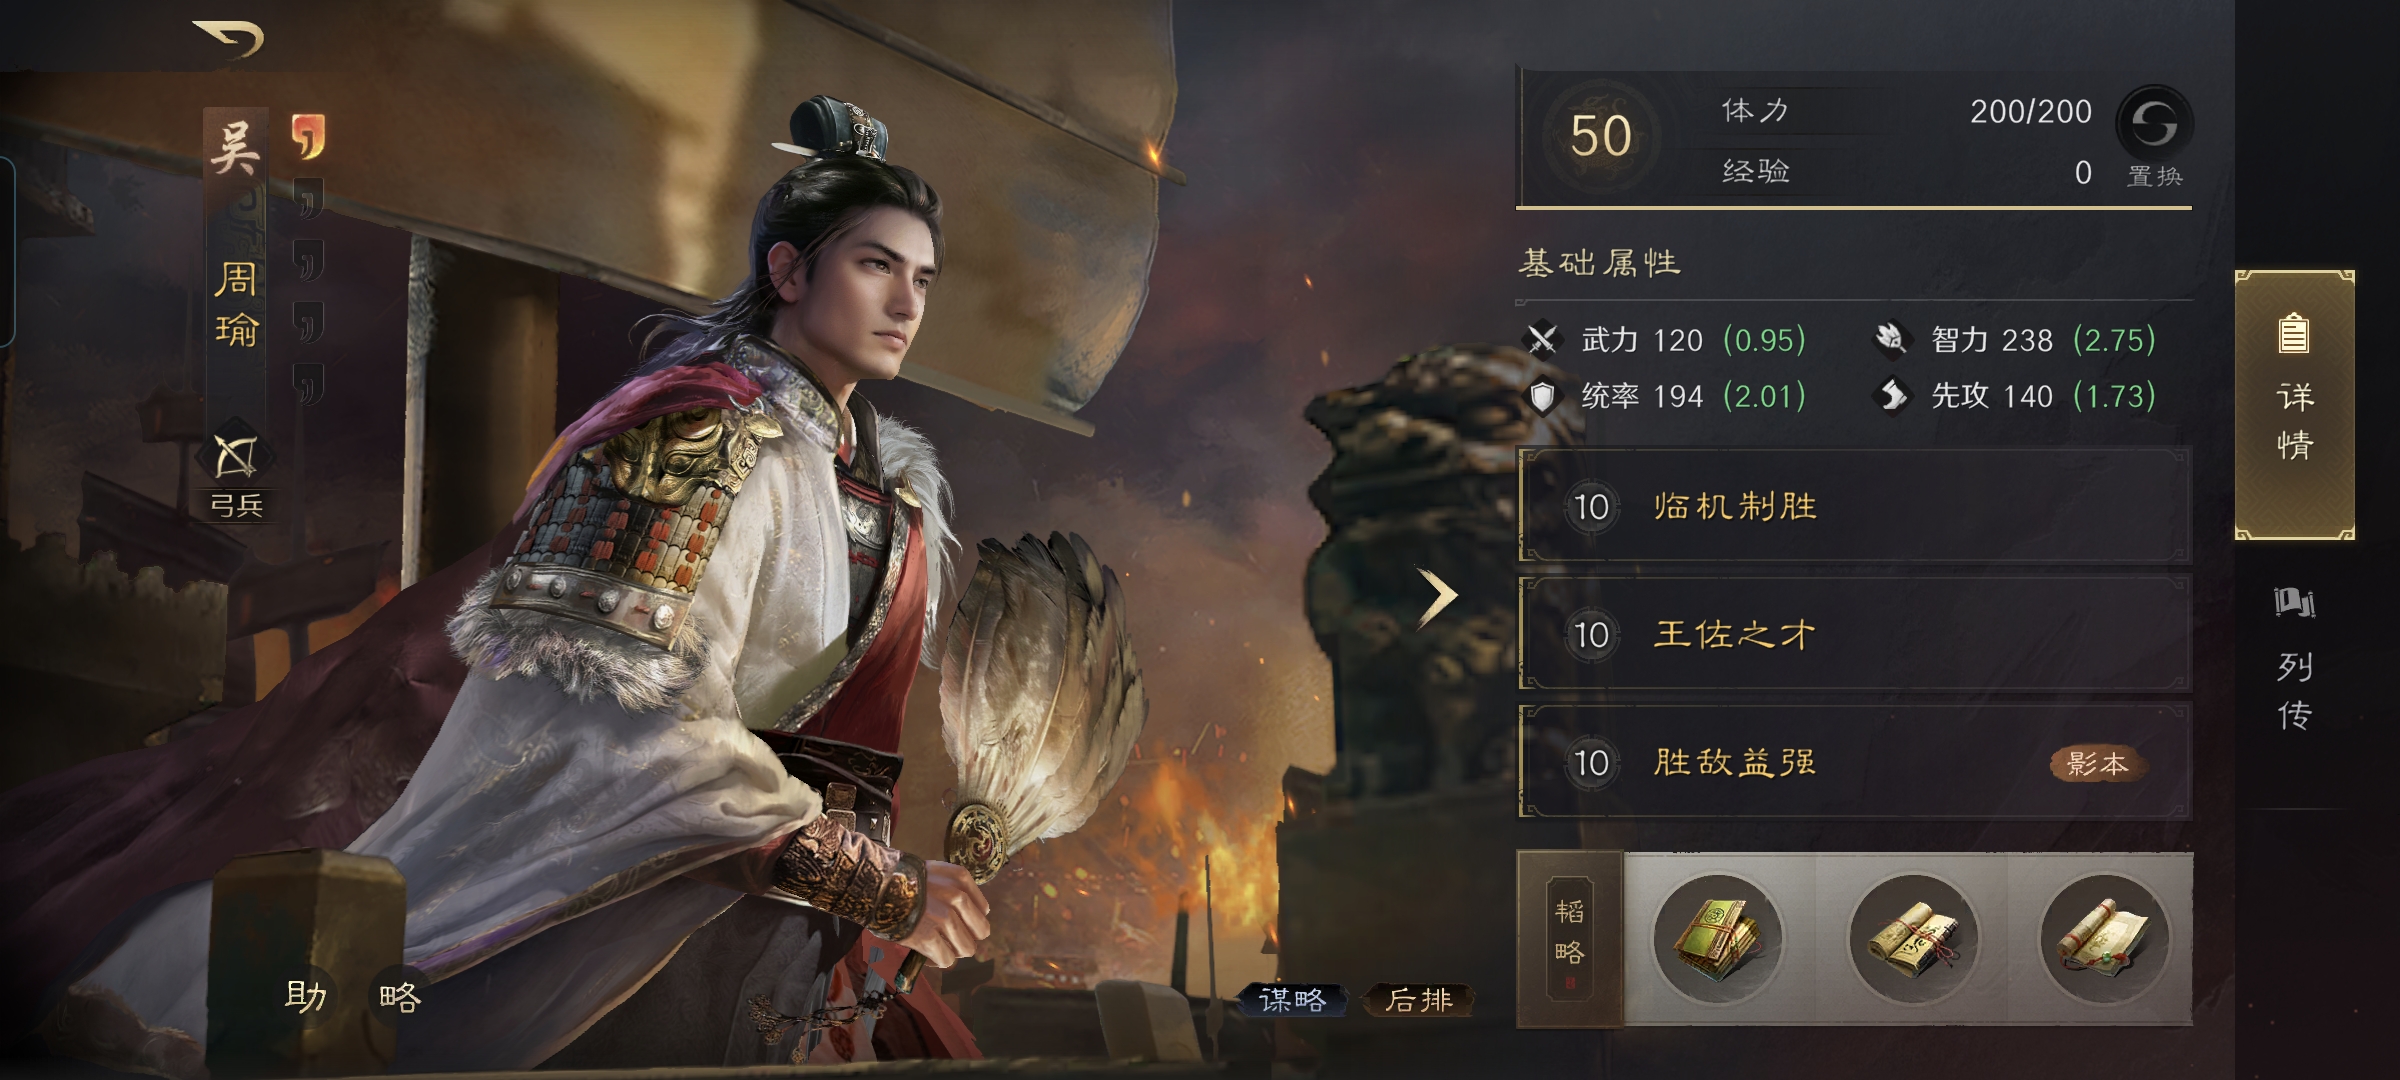Open the 胜敌益强 skill entry

click(x=1855, y=762)
